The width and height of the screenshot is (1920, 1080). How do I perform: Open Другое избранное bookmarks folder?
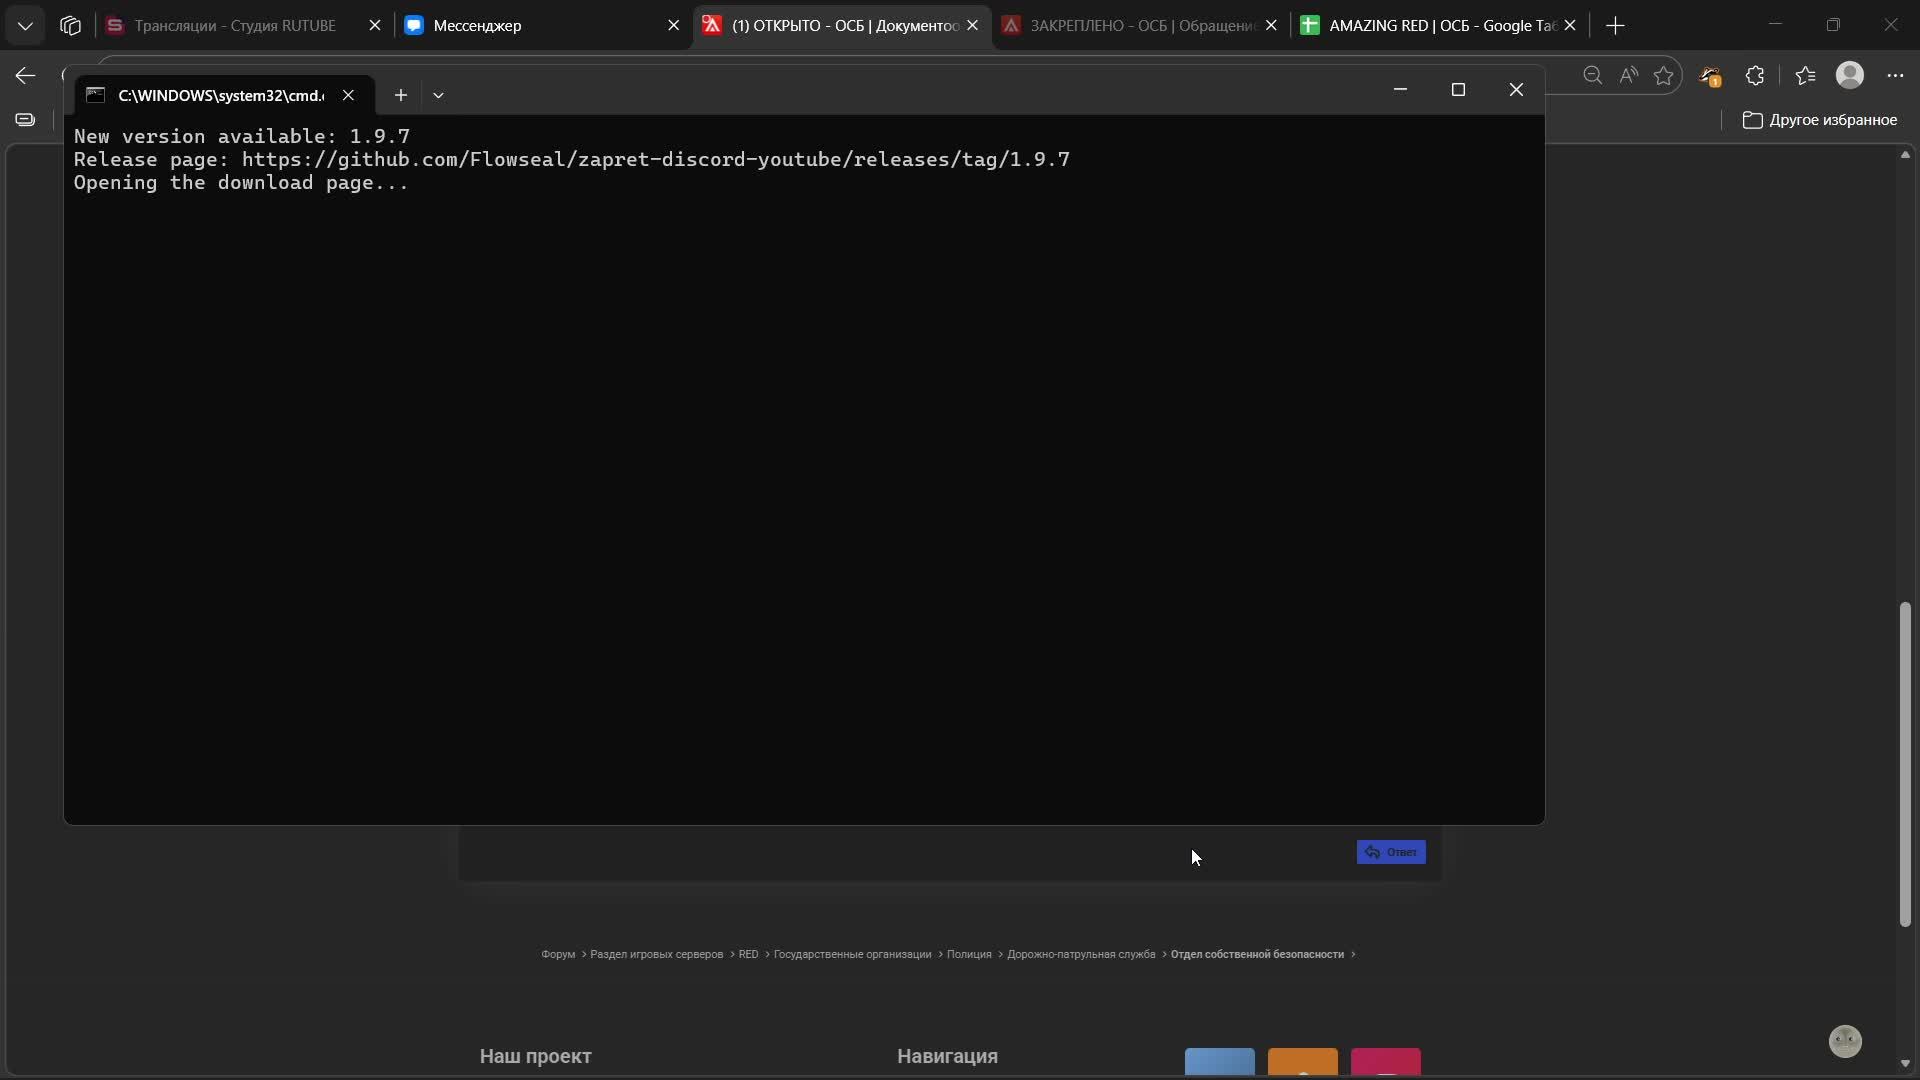1820,120
